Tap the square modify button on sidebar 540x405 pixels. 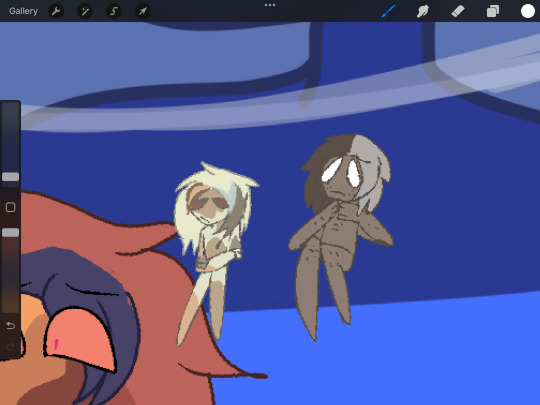coord(11,207)
